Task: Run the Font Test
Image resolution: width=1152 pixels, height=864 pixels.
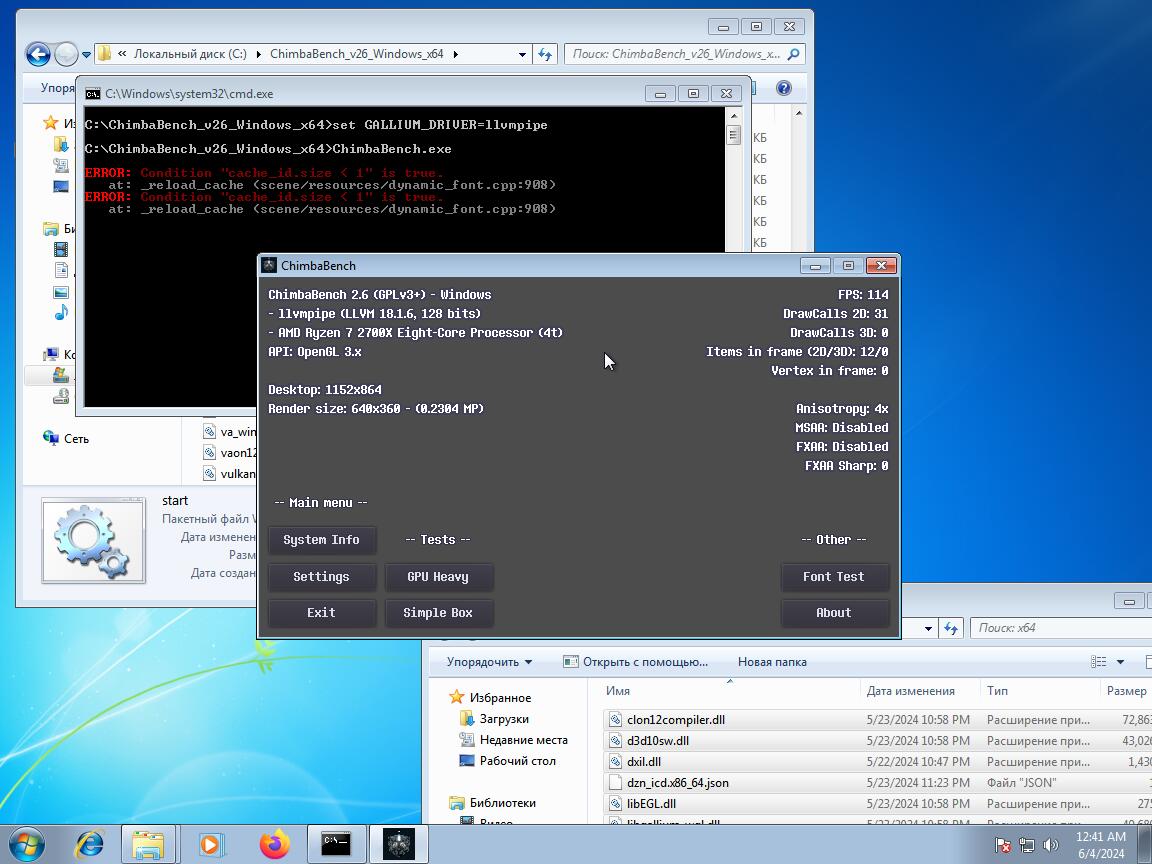Action: [833, 577]
